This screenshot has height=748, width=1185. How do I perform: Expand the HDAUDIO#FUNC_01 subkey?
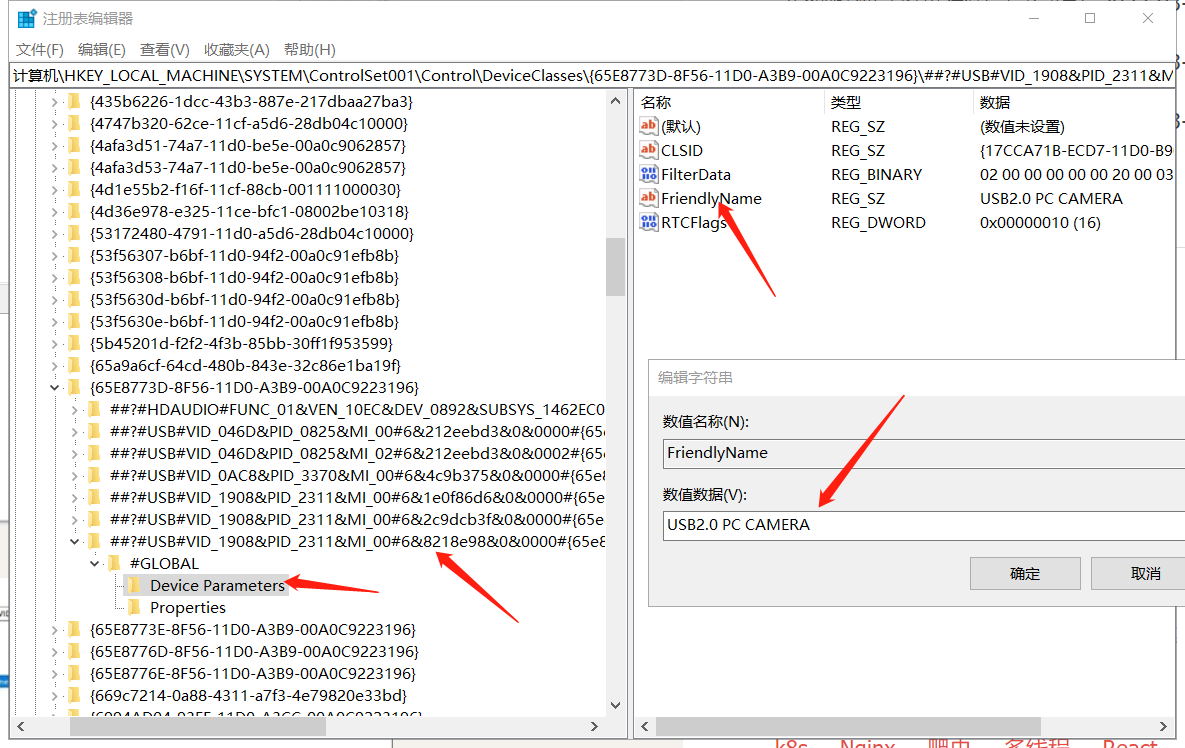point(75,409)
